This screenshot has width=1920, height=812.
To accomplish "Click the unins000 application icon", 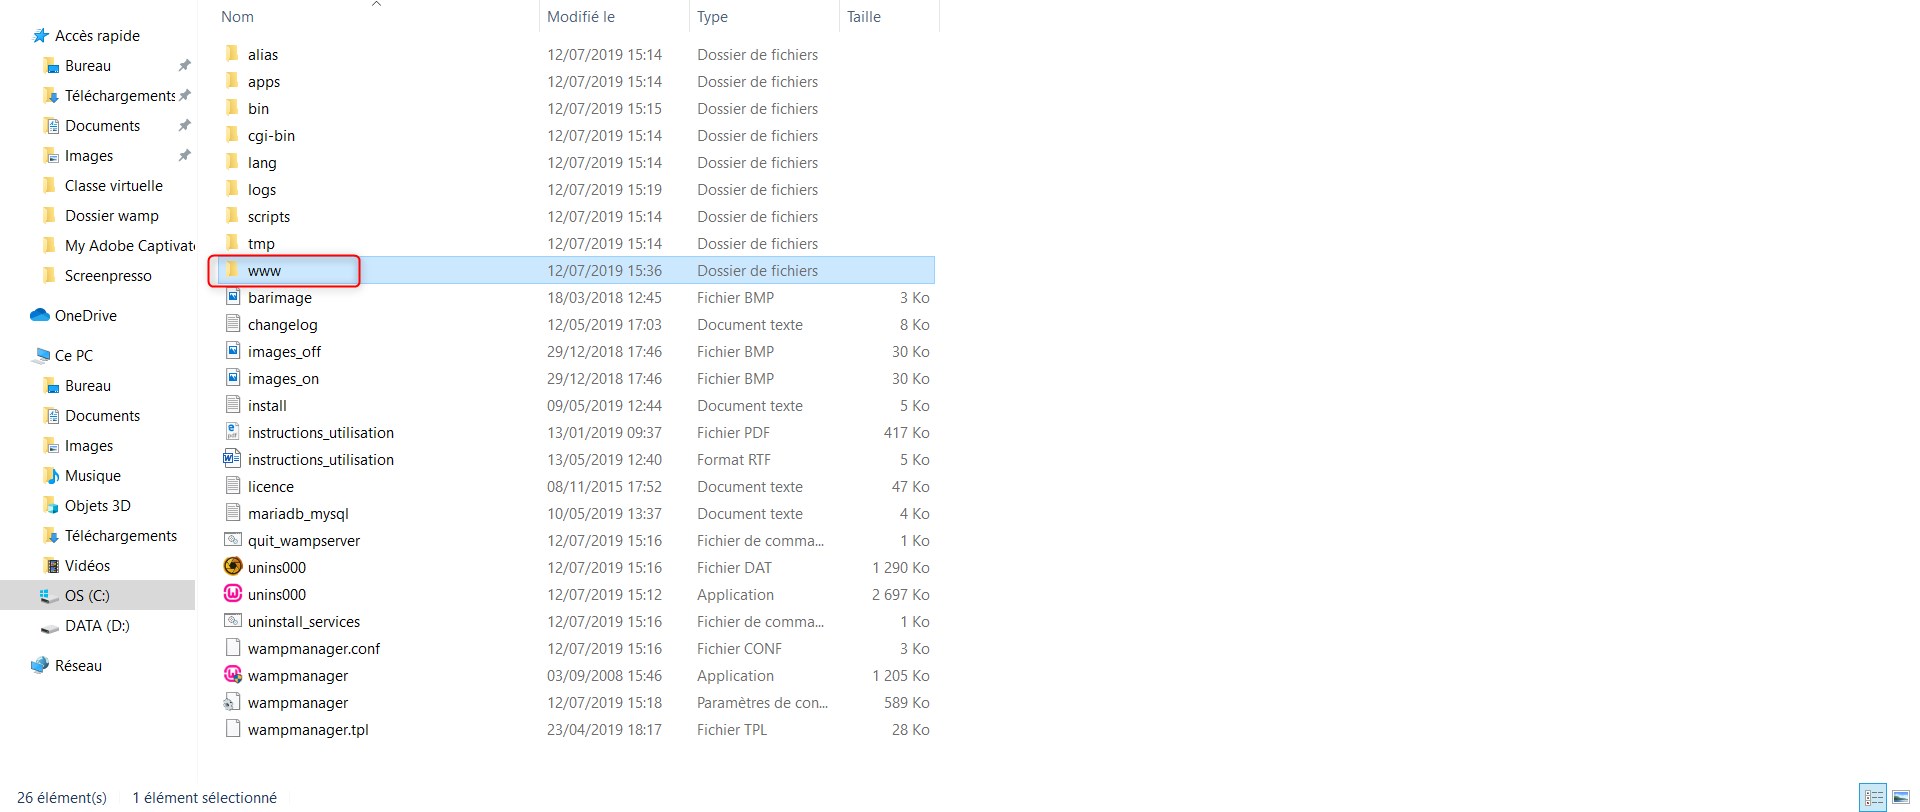I will pos(232,594).
